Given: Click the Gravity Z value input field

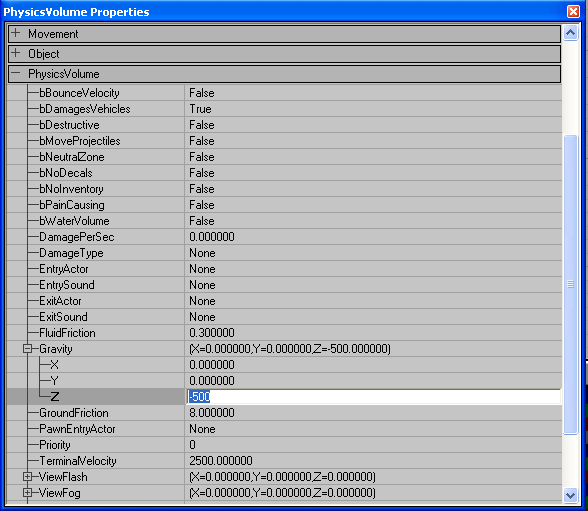Looking at the screenshot, I should click(374, 397).
